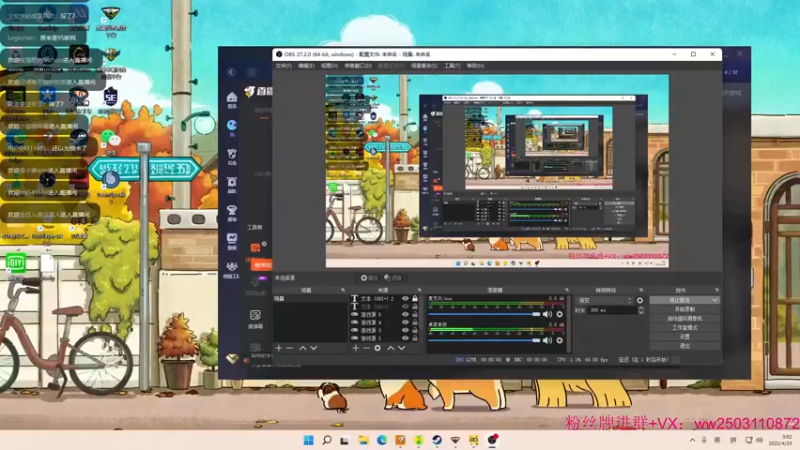Click the 工作室模式 button
The image size is (800, 450).
pos(684,328)
